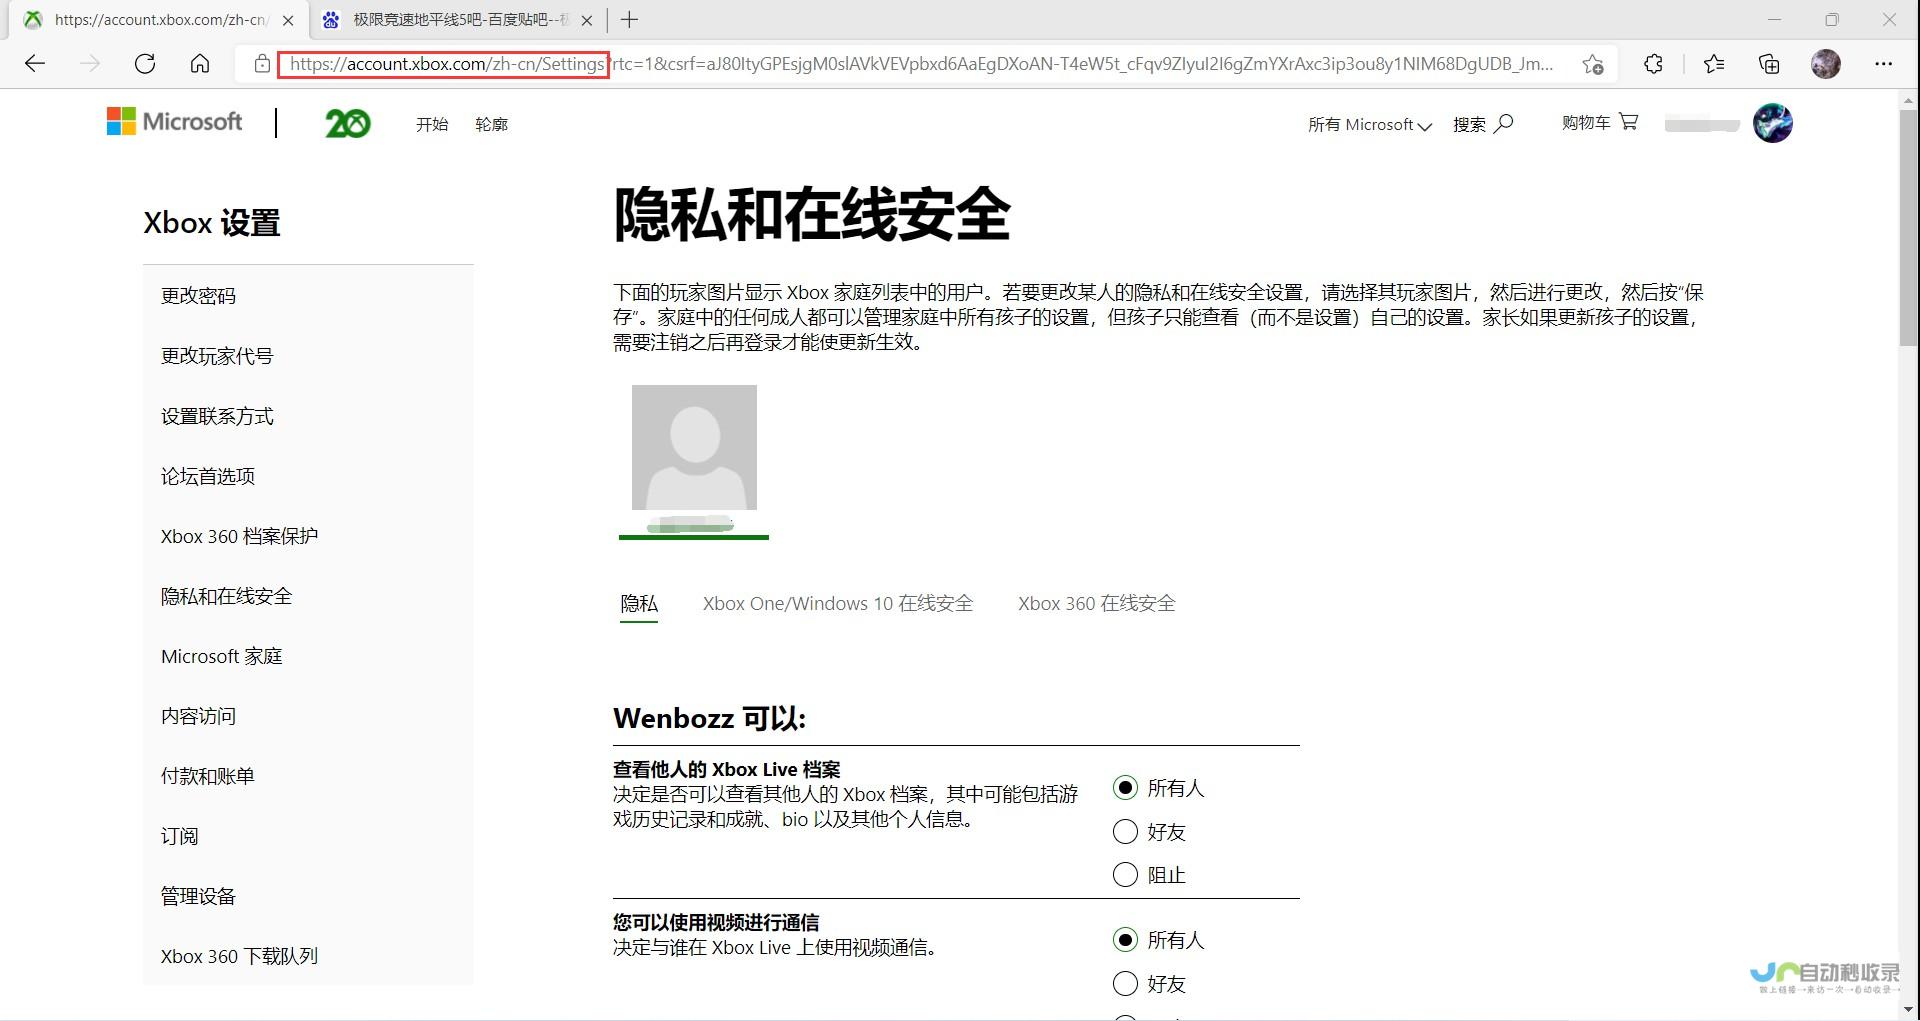Close the 极限竞速地平线5吧 tab
The image size is (1920, 1021).
coord(586,20)
